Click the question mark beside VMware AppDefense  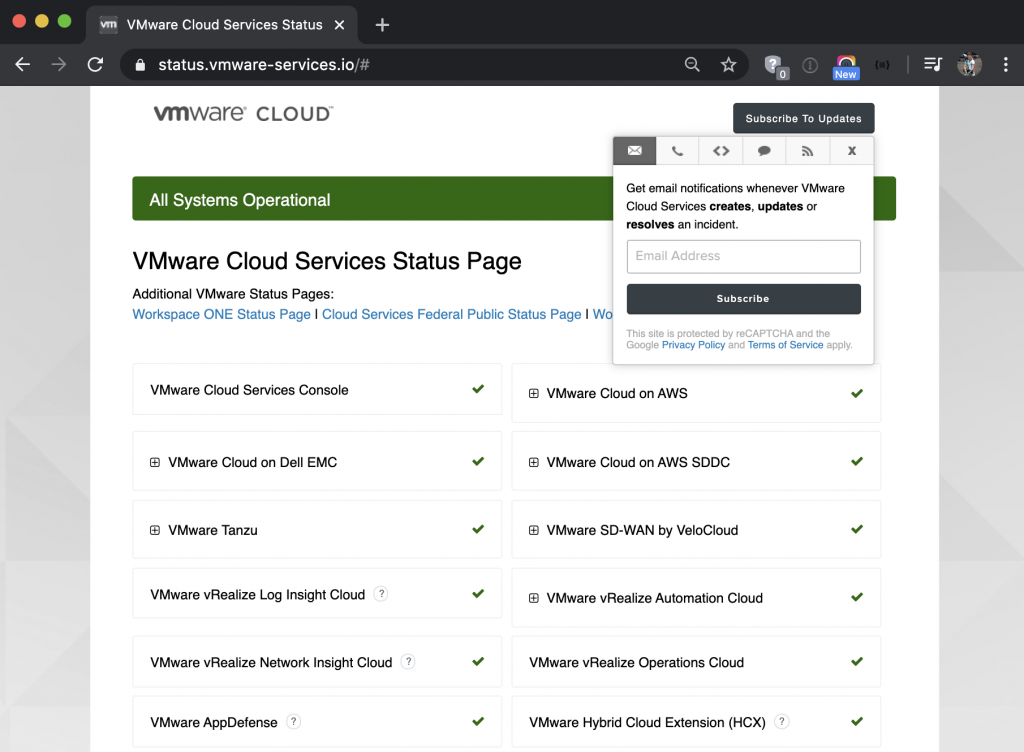[292, 721]
